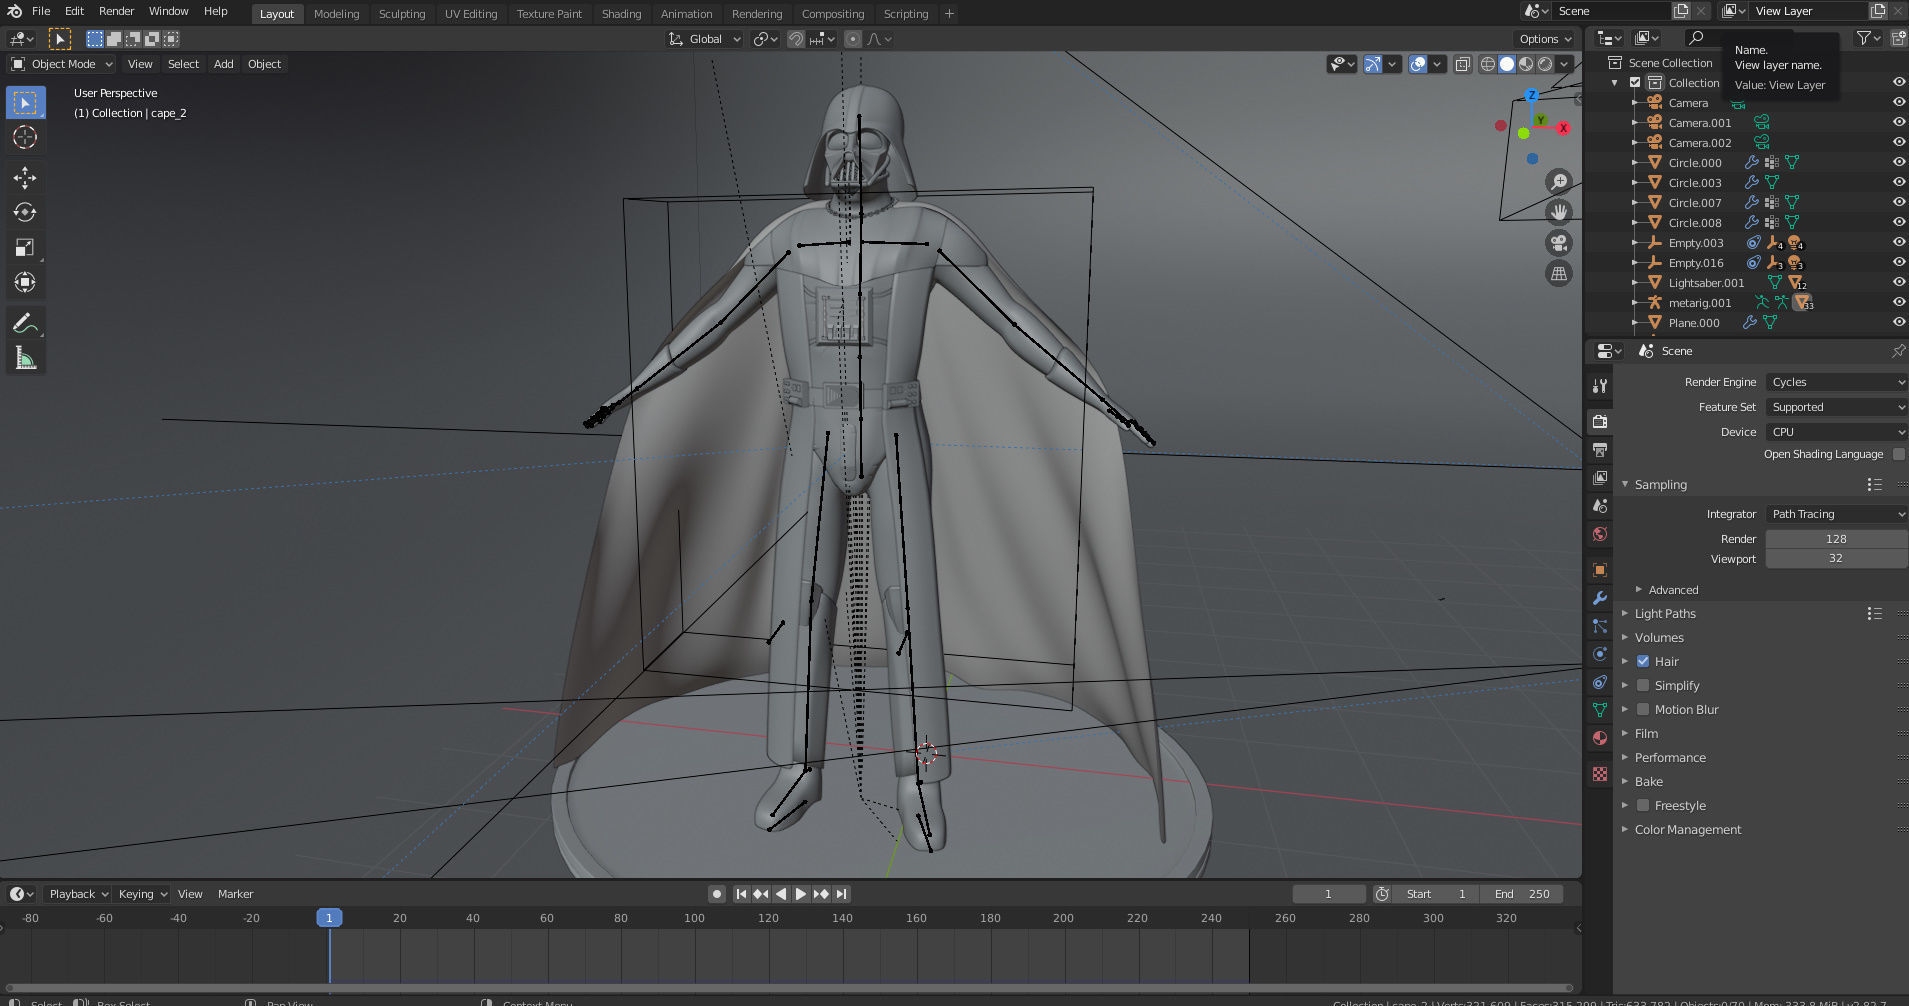
Task: Open the Material properties tab
Action: pos(1600,738)
